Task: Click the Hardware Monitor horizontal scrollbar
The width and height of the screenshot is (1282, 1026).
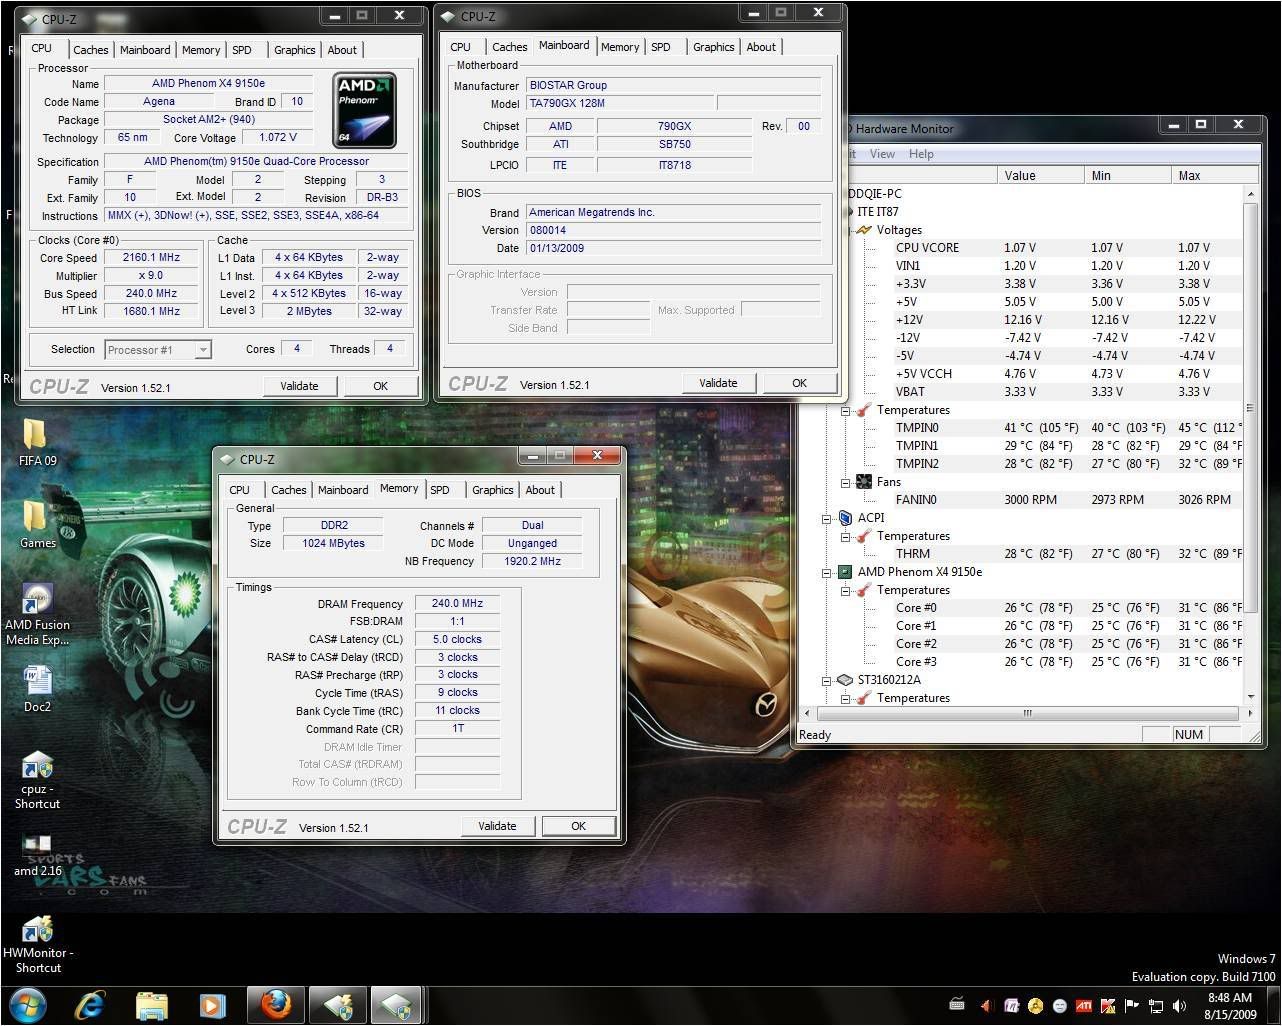Action: [1026, 713]
